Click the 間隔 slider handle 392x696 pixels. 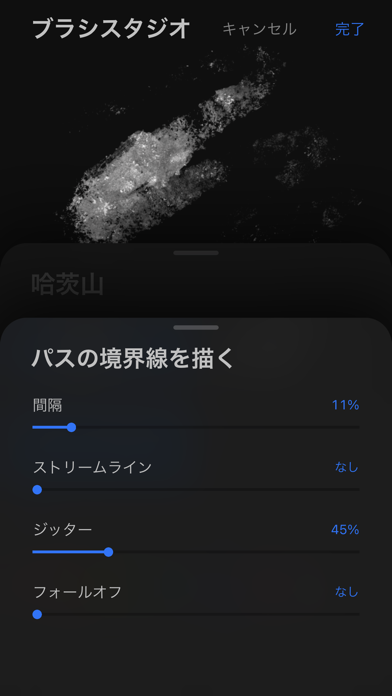71,427
